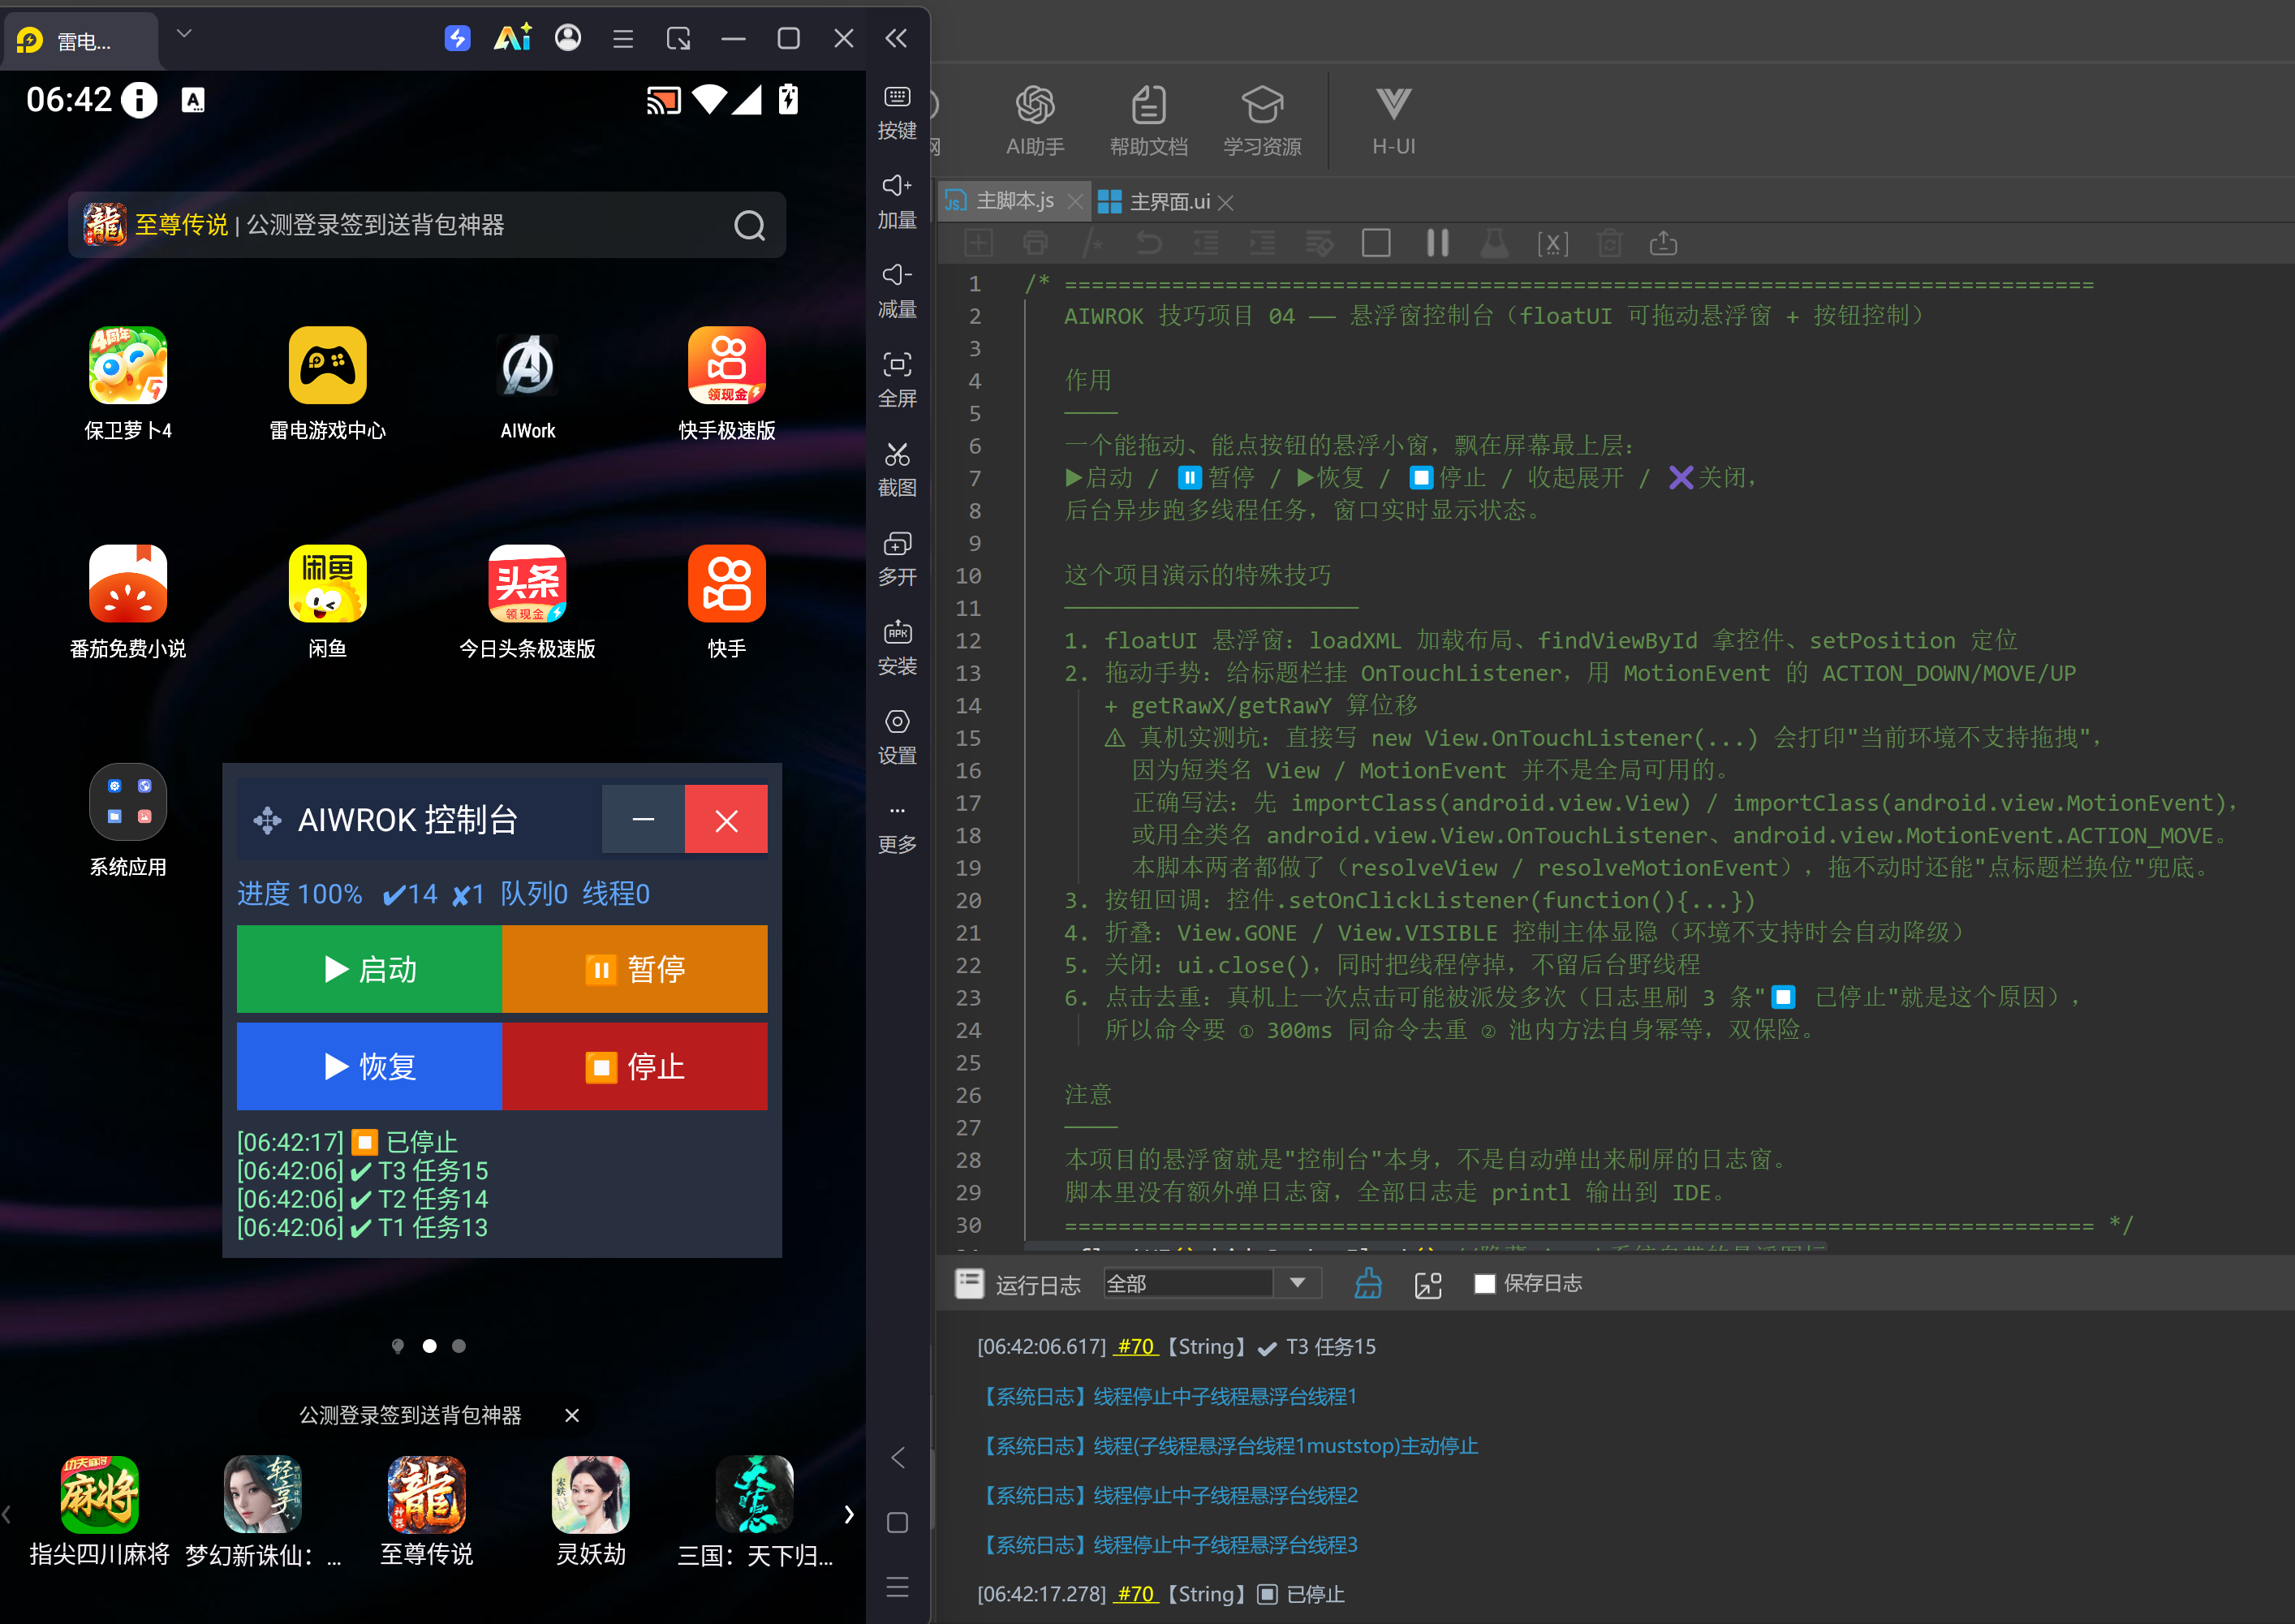Viewport: 2295px width, 1624px height.
Task: Click search magnifier in emulator search bar
Action: 749,226
